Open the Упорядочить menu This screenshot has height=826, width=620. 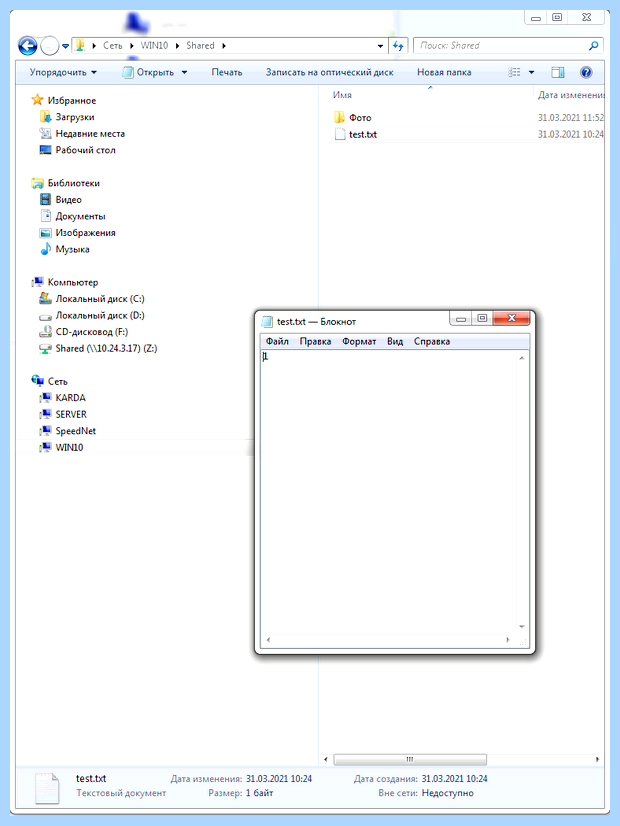[63, 72]
